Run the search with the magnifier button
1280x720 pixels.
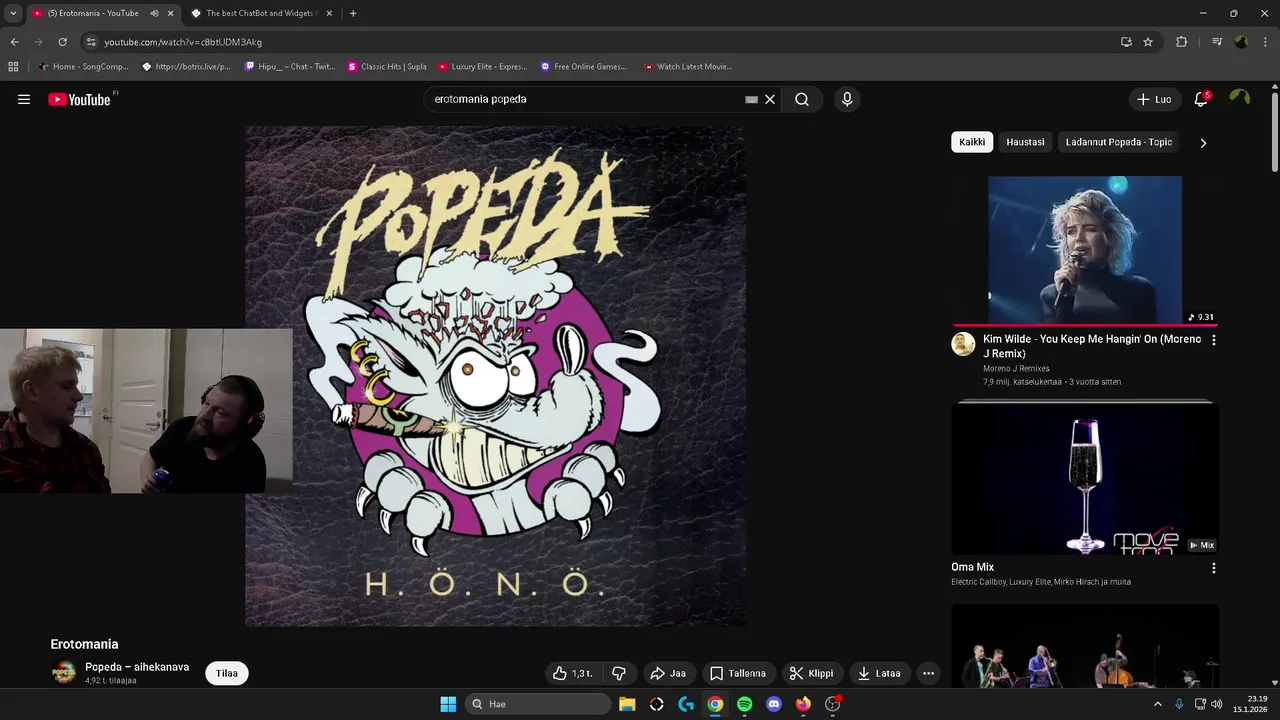pos(802,99)
